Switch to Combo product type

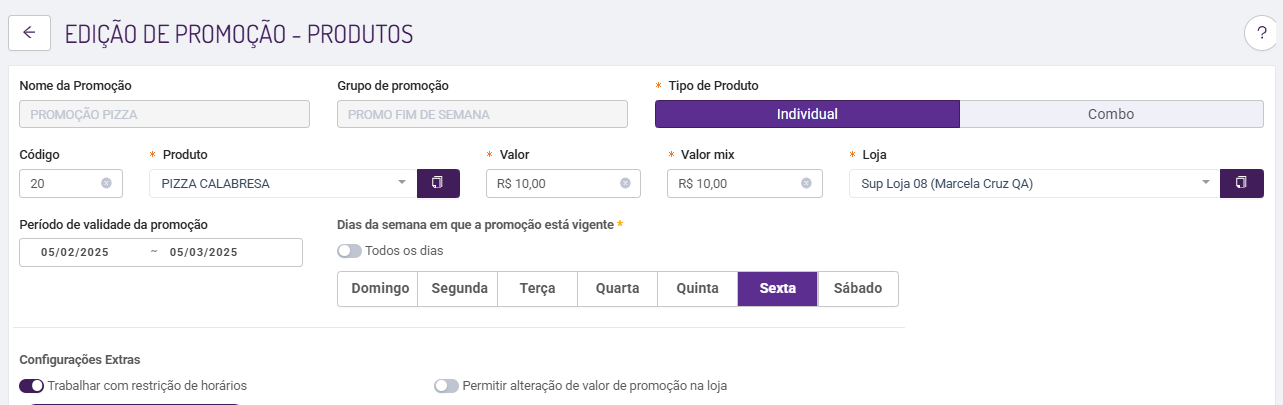coord(1111,114)
